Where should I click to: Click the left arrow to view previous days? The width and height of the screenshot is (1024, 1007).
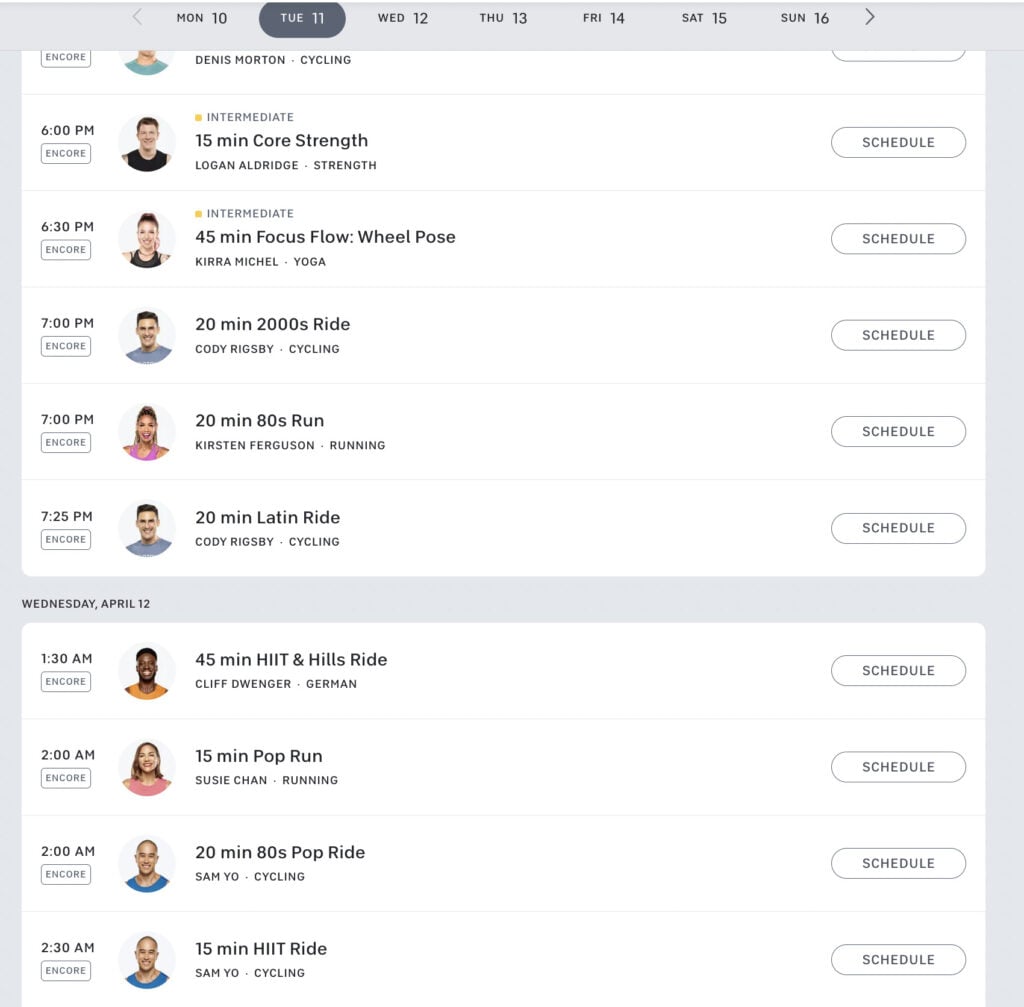point(136,16)
